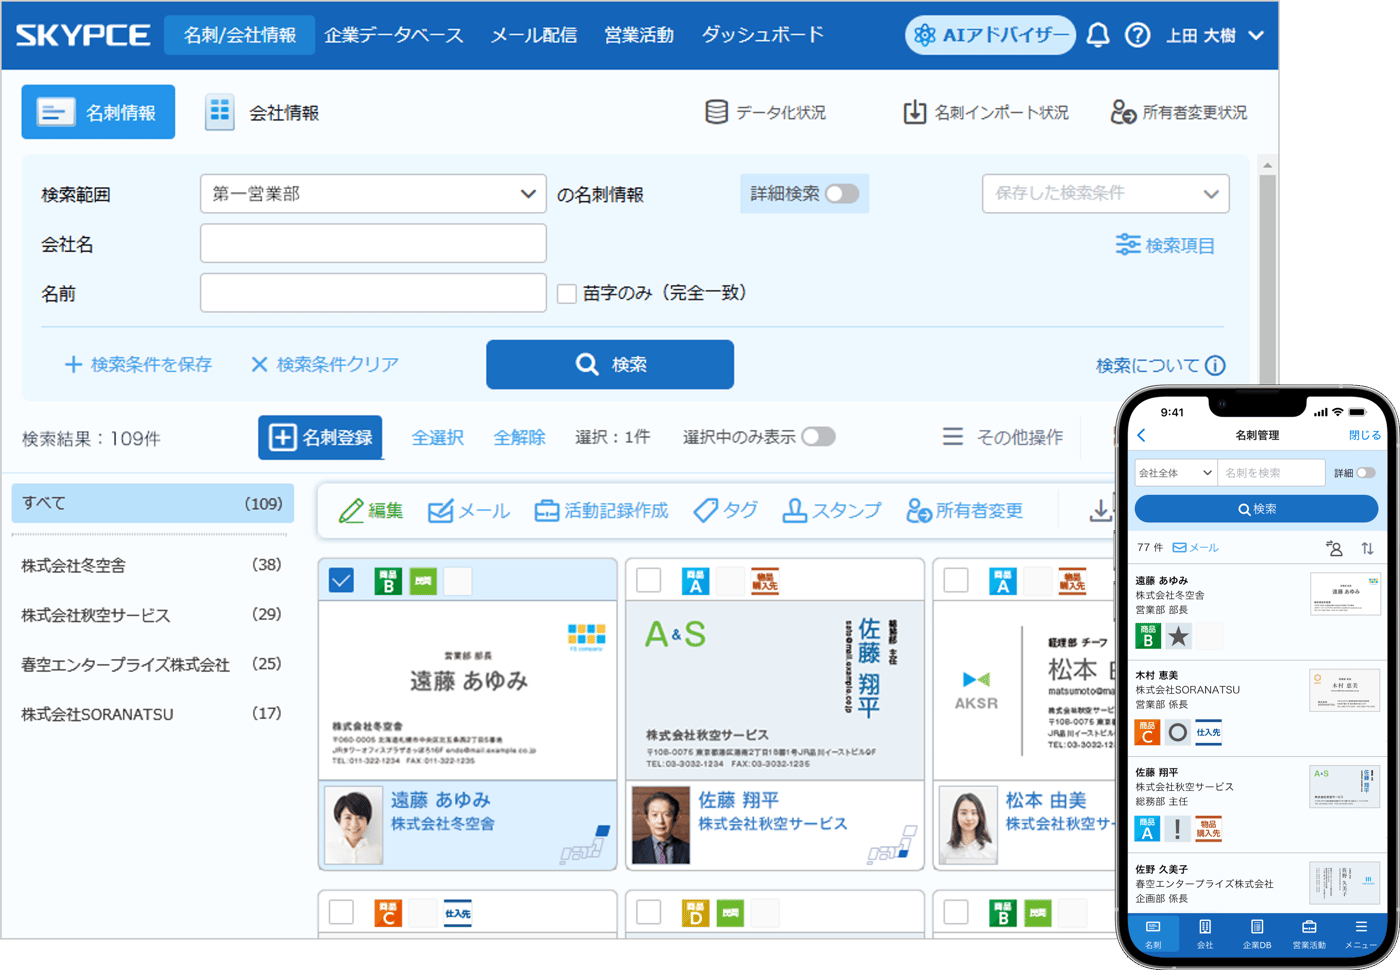The height and width of the screenshot is (970, 1400).
Task: Open メール配信 menu
Action: (534, 35)
